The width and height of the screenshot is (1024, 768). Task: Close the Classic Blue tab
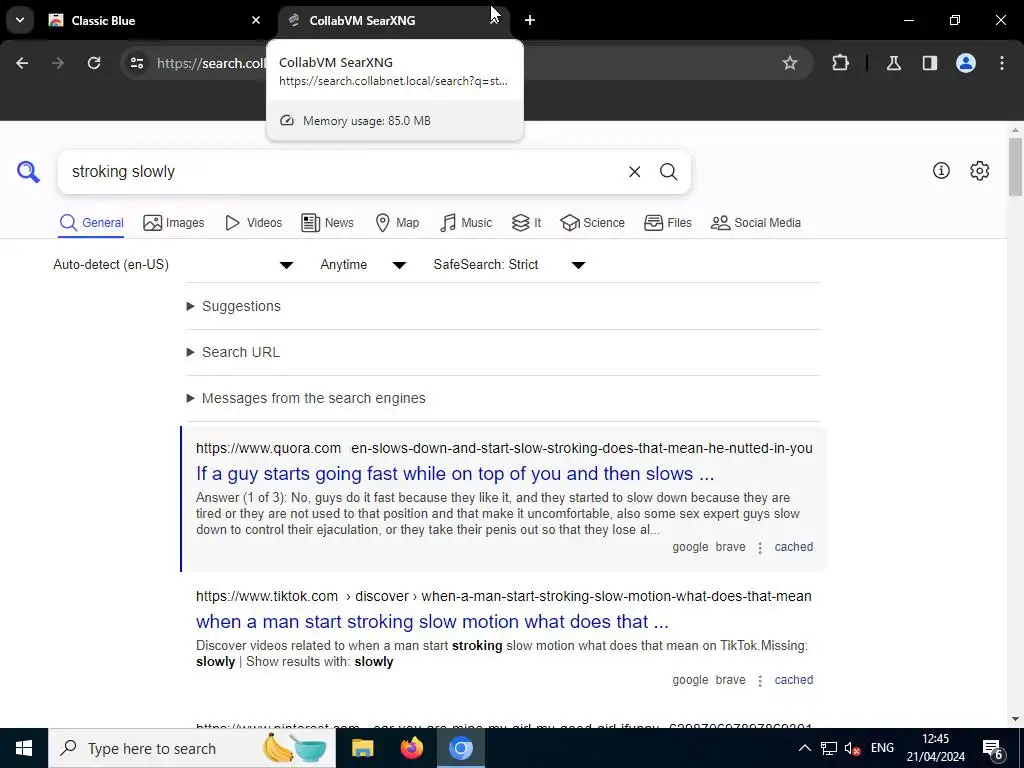(x=256, y=20)
